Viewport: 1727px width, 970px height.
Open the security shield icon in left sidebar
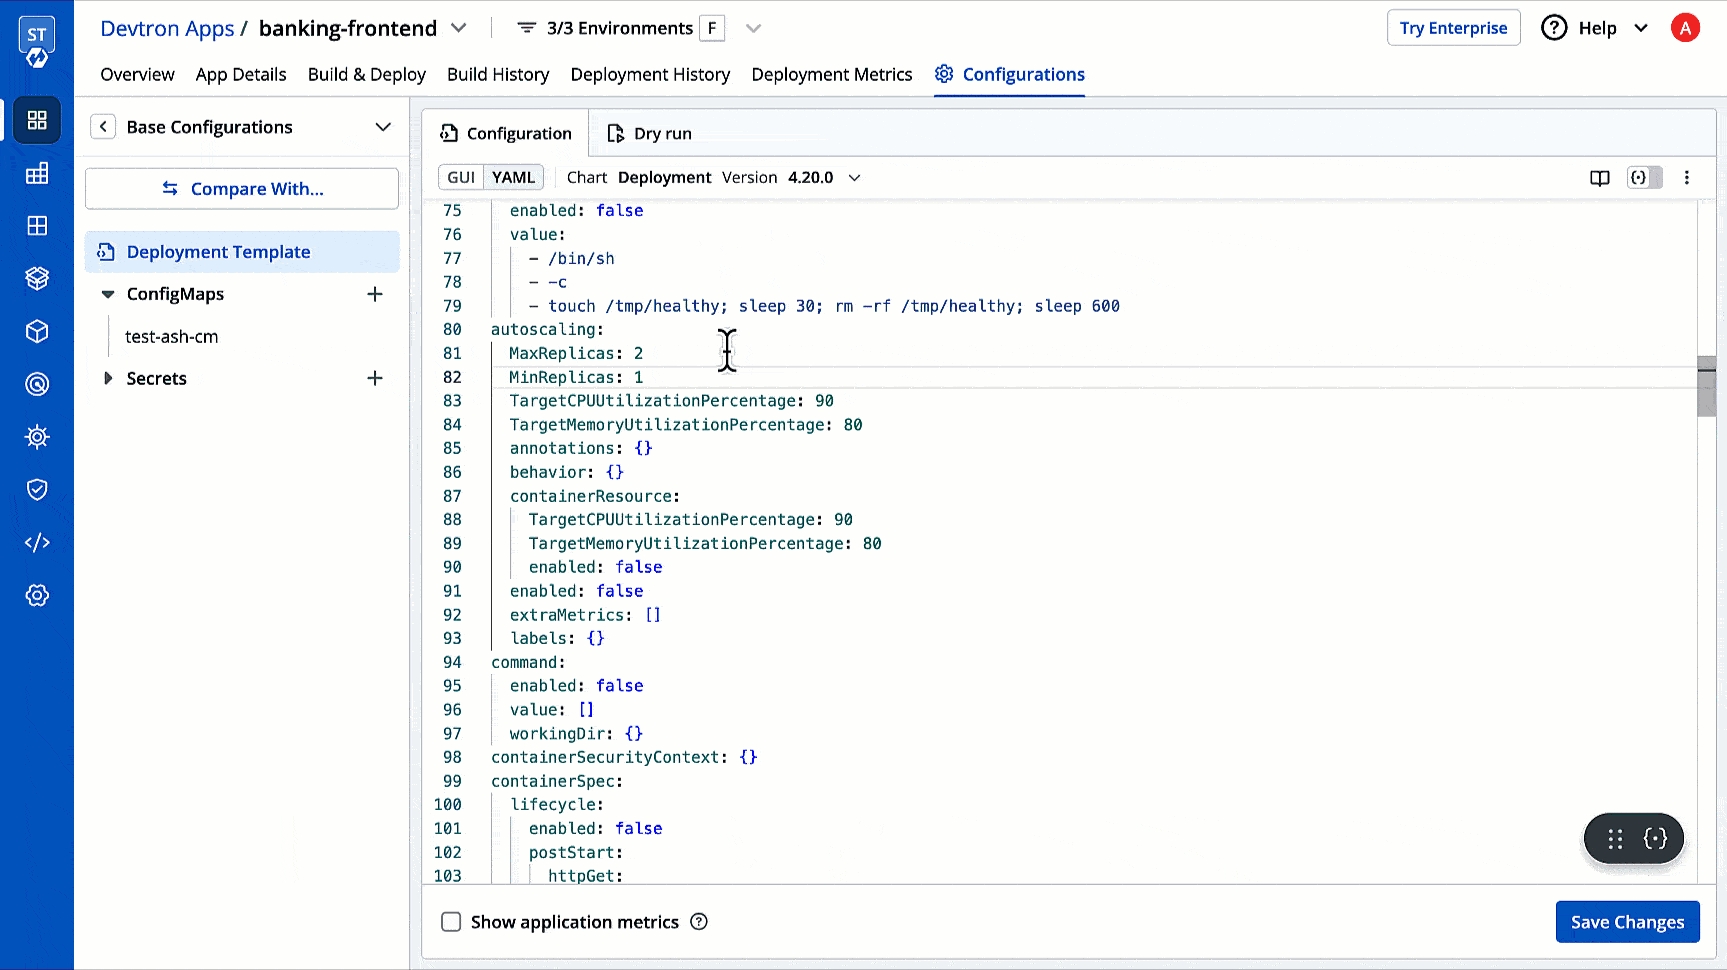pyautogui.click(x=37, y=489)
